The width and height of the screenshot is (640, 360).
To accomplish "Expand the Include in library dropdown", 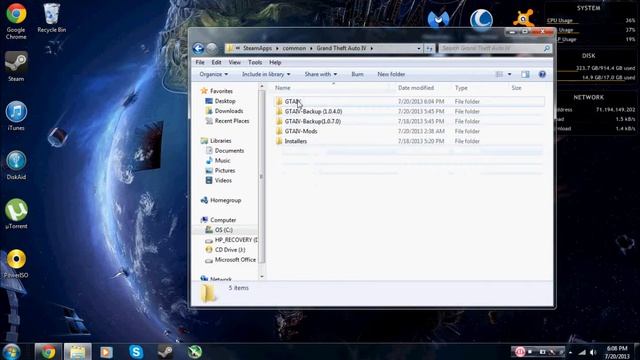I will pos(266,74).
